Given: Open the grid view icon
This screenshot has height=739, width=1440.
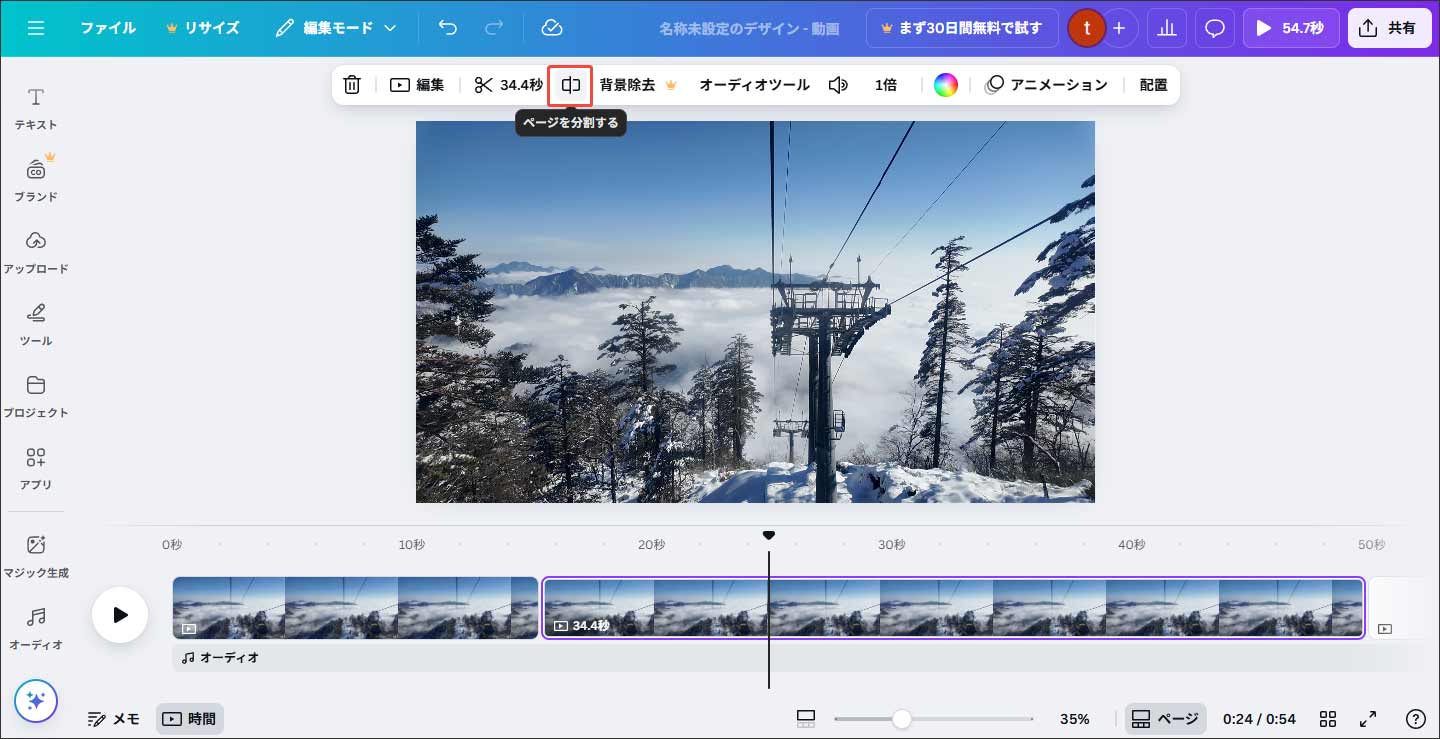Looking at the screenshot, I should point(1328,718).
